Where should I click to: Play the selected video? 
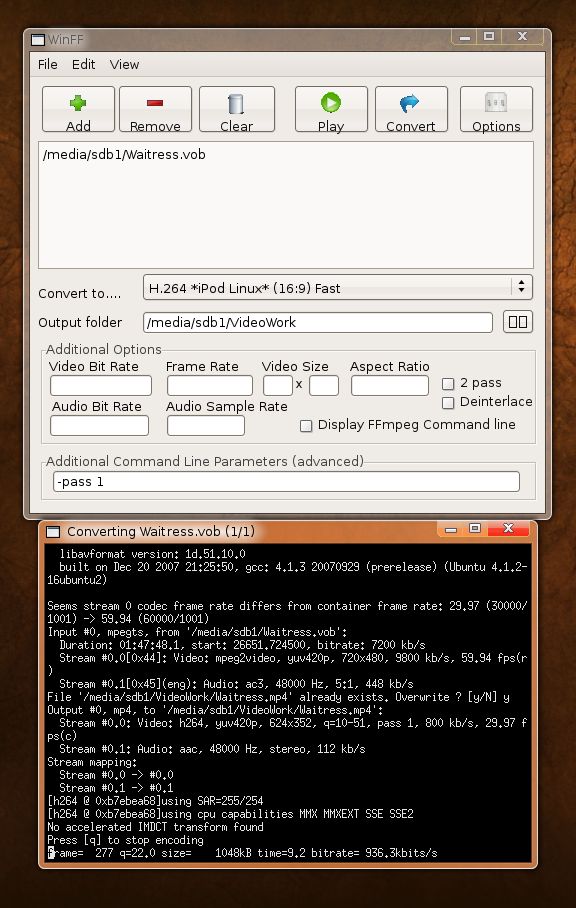[331, 109]
